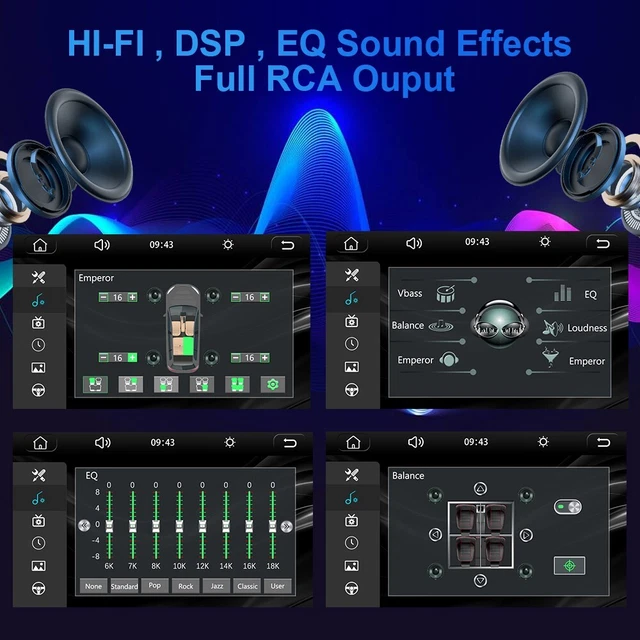Select the fourth seat preset on the Emperor screen

pyautogui.click(x=202, y=384)
